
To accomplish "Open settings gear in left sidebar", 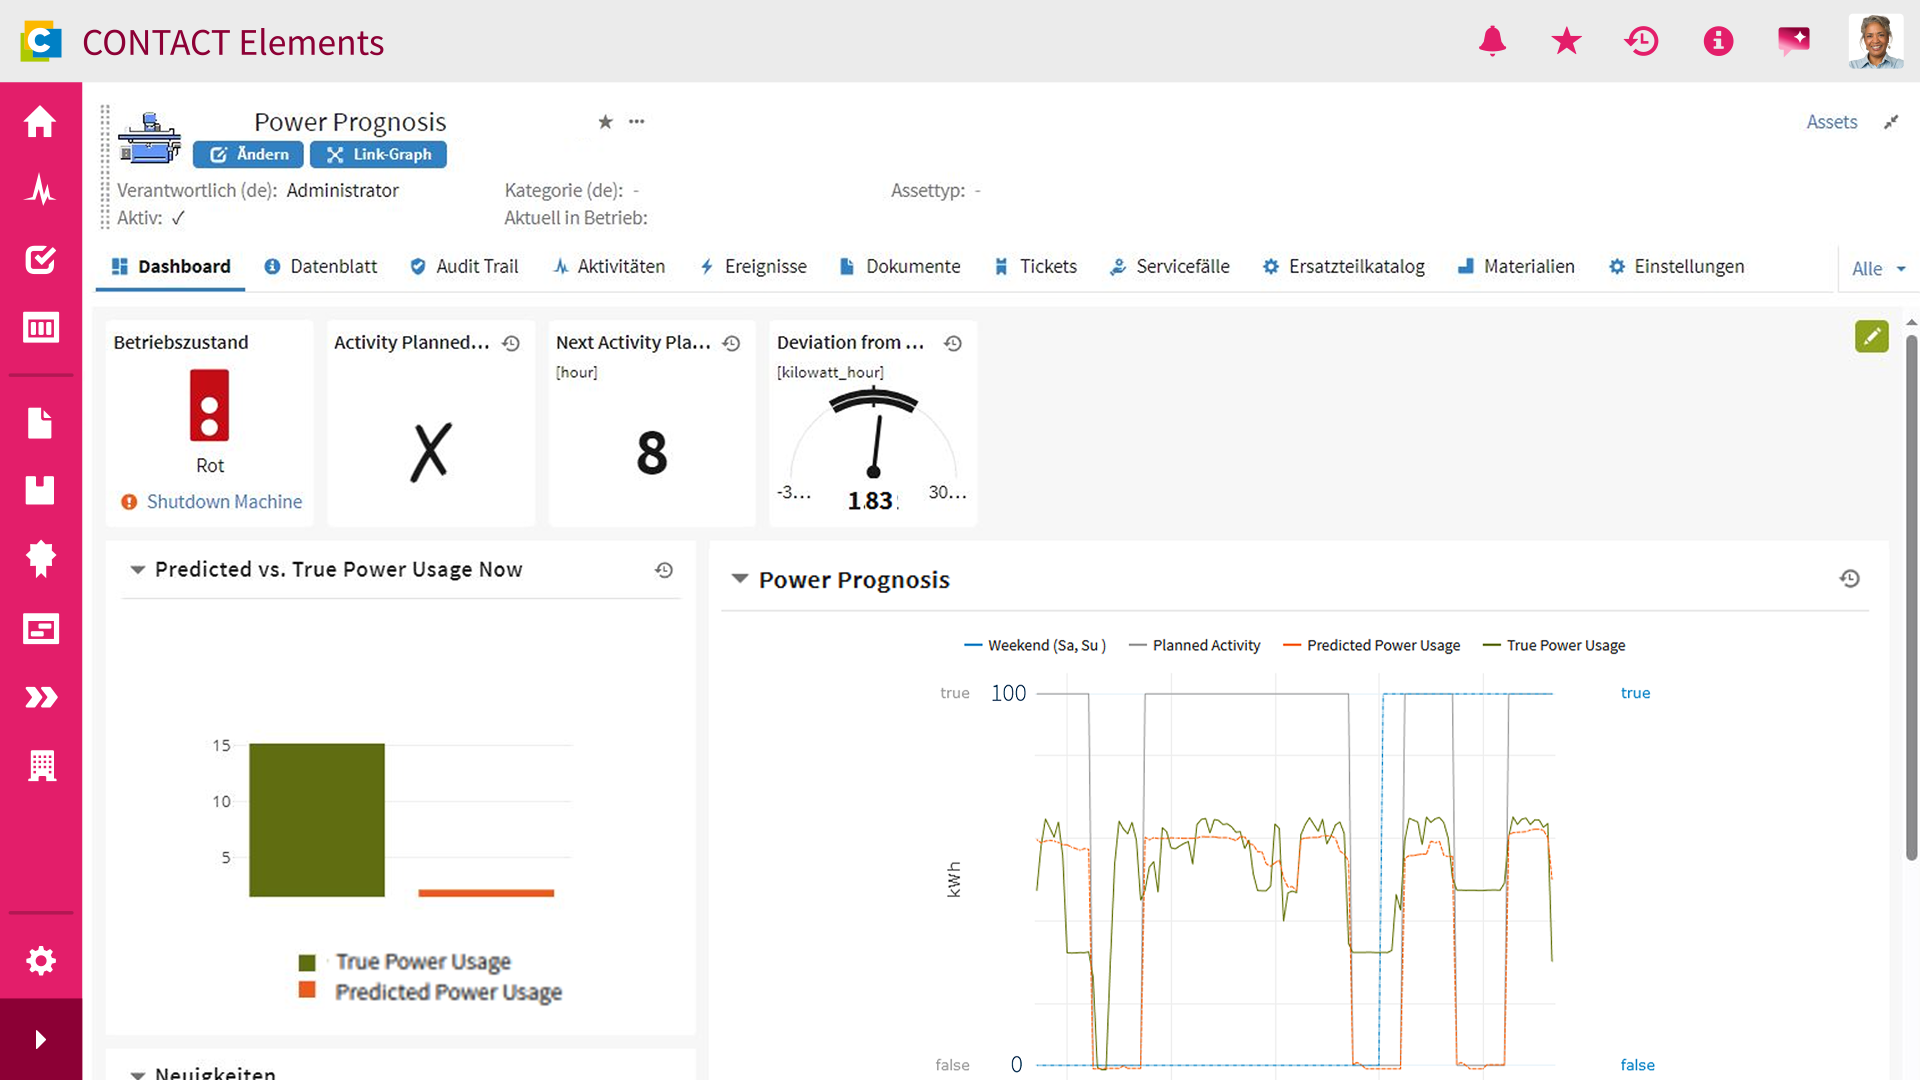I will [x=40, y=961].
